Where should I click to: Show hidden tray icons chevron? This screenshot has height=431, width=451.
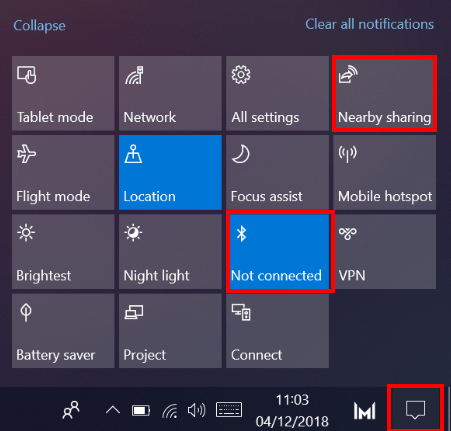point(113,410)
